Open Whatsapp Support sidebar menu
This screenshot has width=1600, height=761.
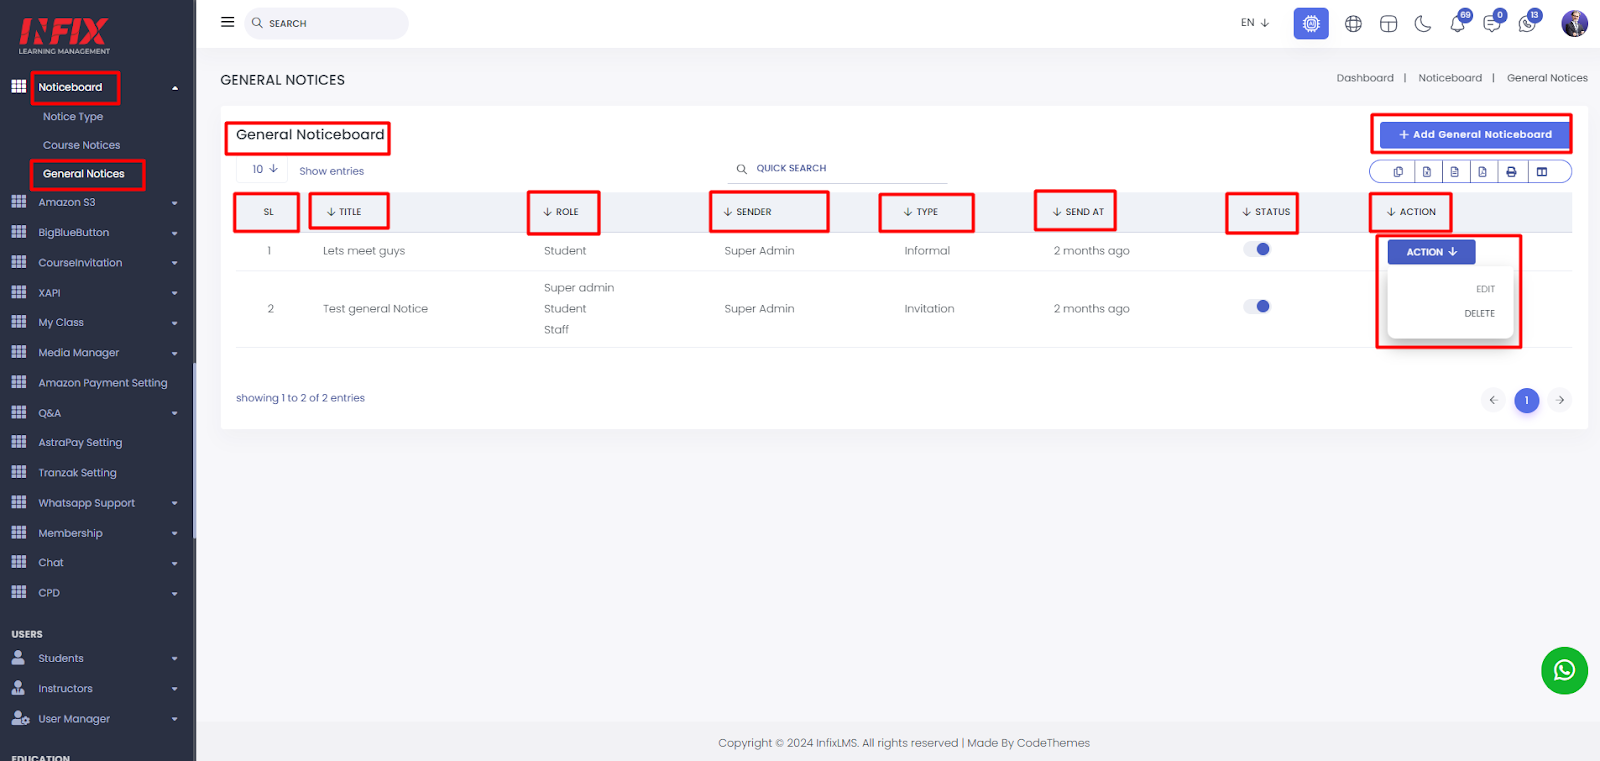point(97,502)
